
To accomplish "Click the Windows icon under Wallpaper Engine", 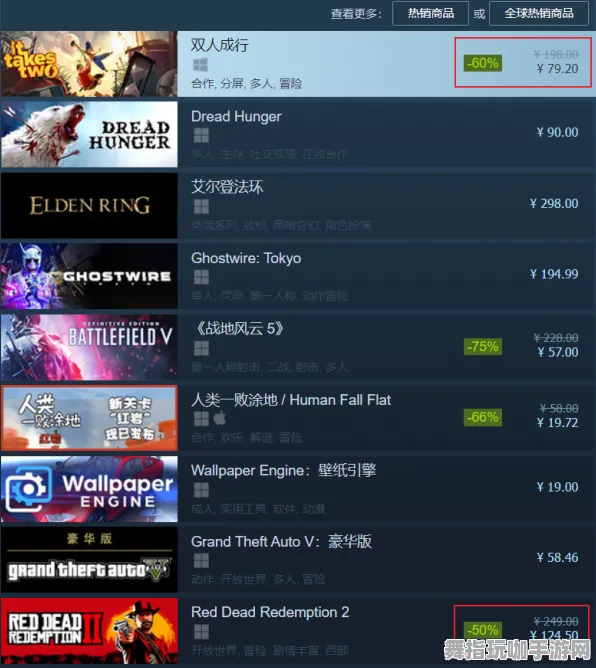I will [x=201, y=490].
